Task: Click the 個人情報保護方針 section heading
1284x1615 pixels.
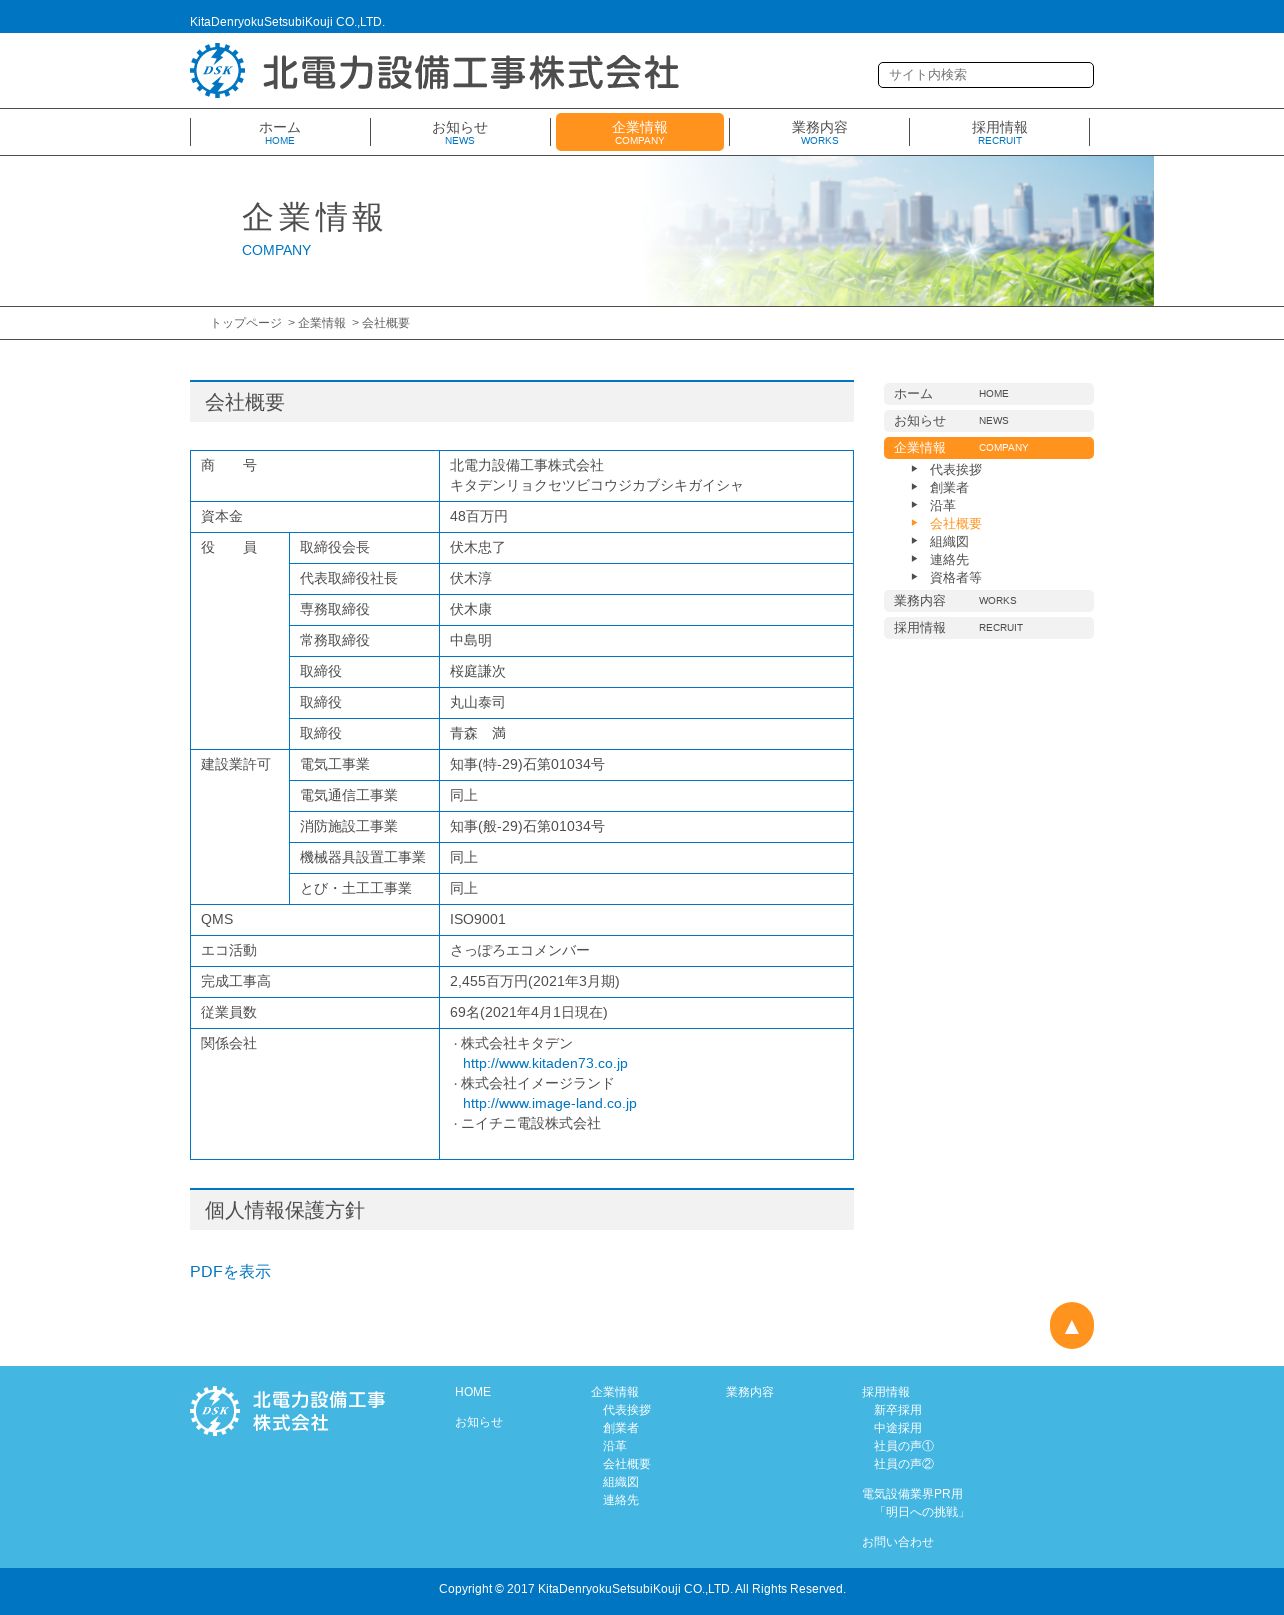Action: point(522,1210)
